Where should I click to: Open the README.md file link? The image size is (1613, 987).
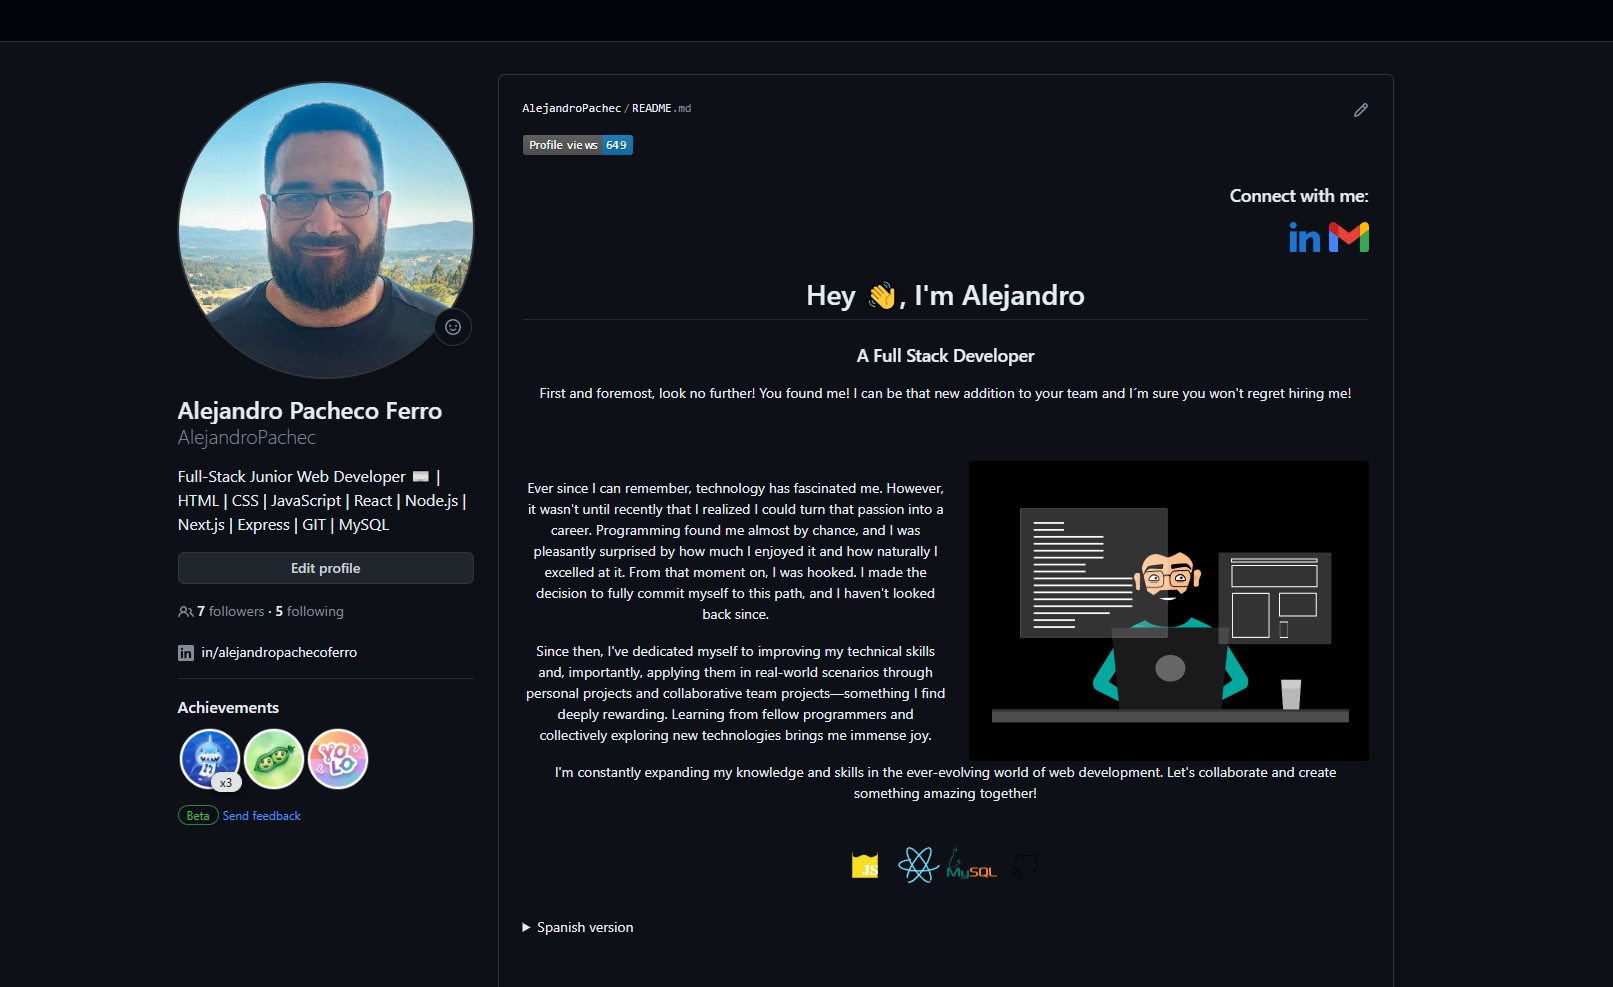(x=661, y=108)
